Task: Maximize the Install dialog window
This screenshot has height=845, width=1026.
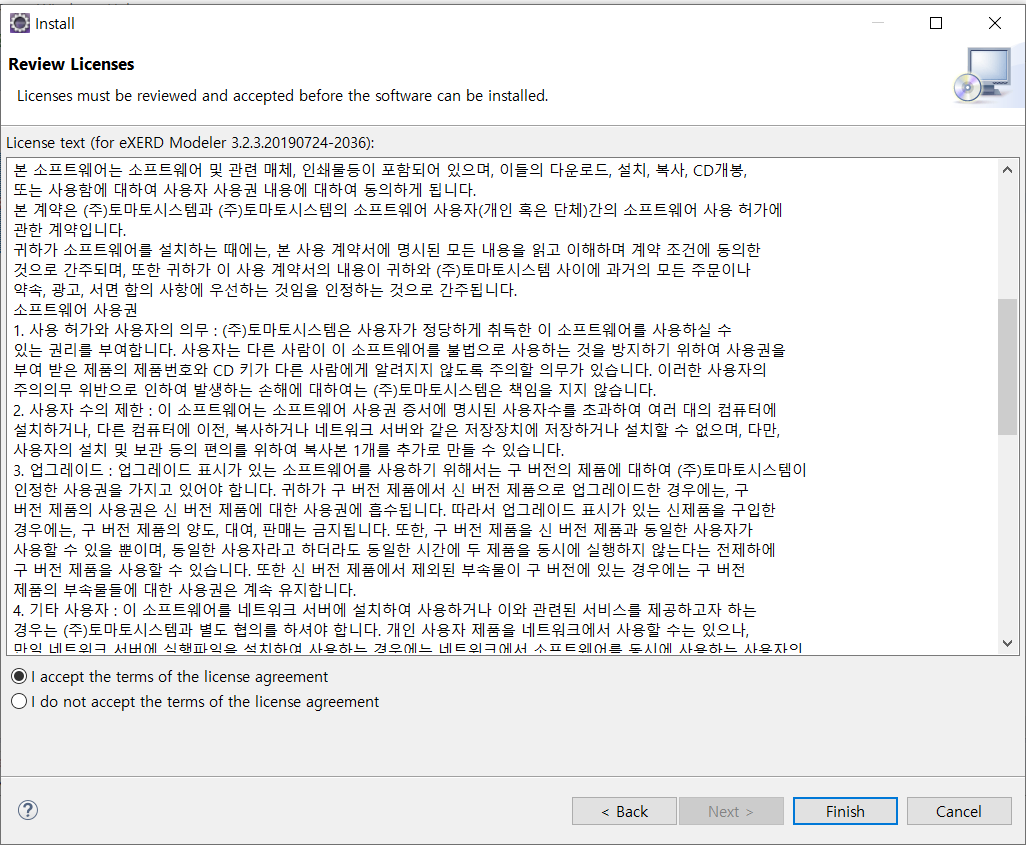Action: [x=936, y=23]
